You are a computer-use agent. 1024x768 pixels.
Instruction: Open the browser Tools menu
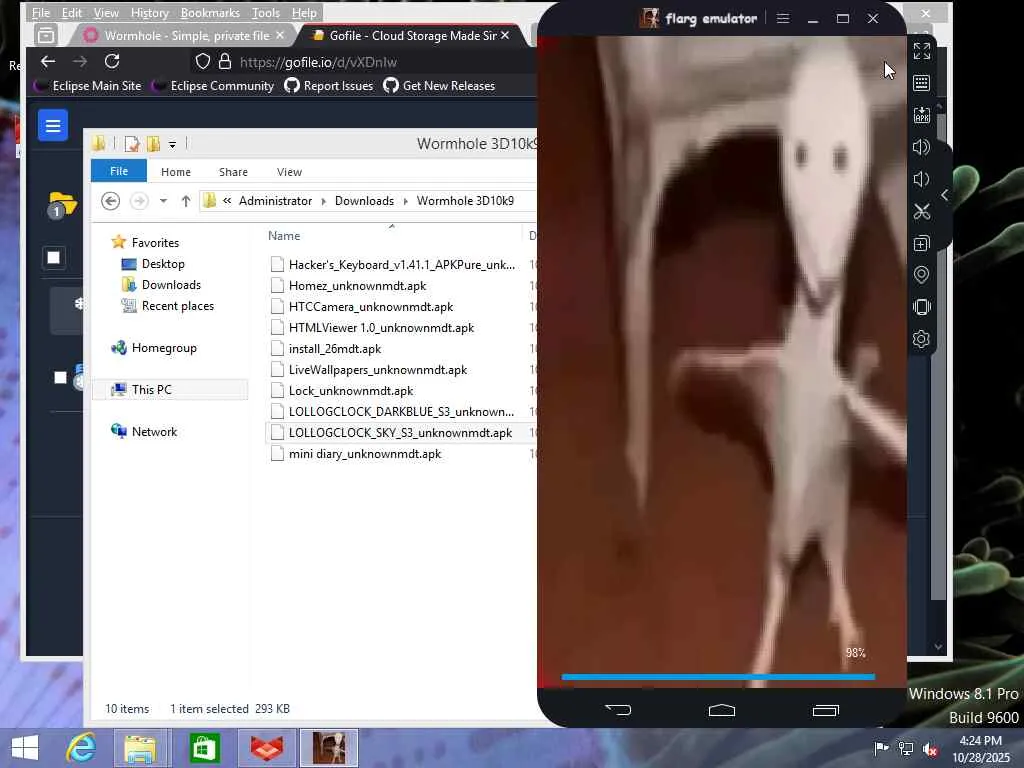click(x=266, y=12)
